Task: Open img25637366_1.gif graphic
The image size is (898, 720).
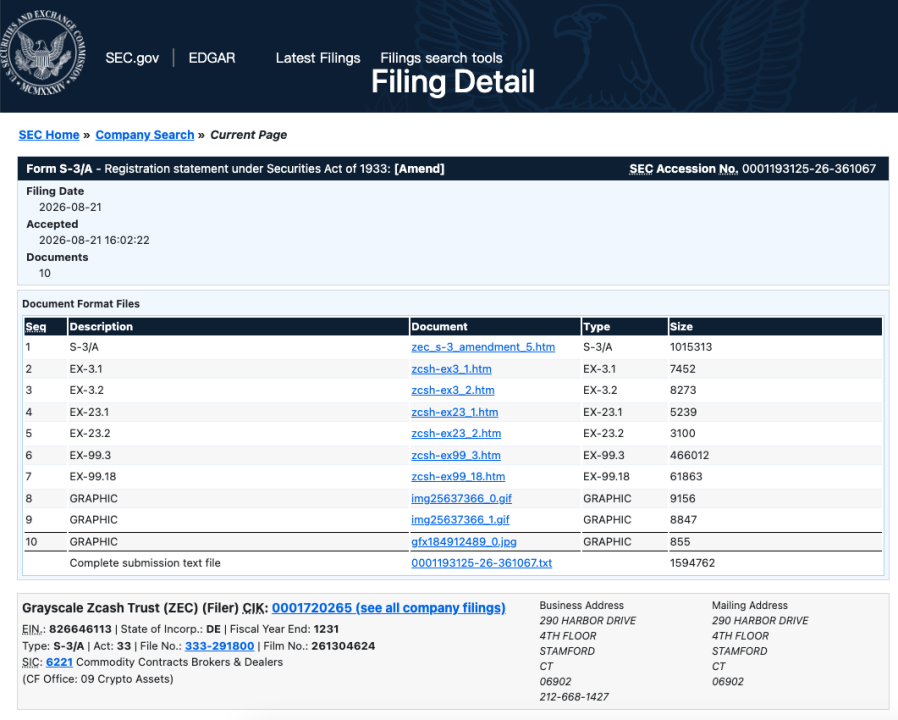Action: (x=460, y=520)
